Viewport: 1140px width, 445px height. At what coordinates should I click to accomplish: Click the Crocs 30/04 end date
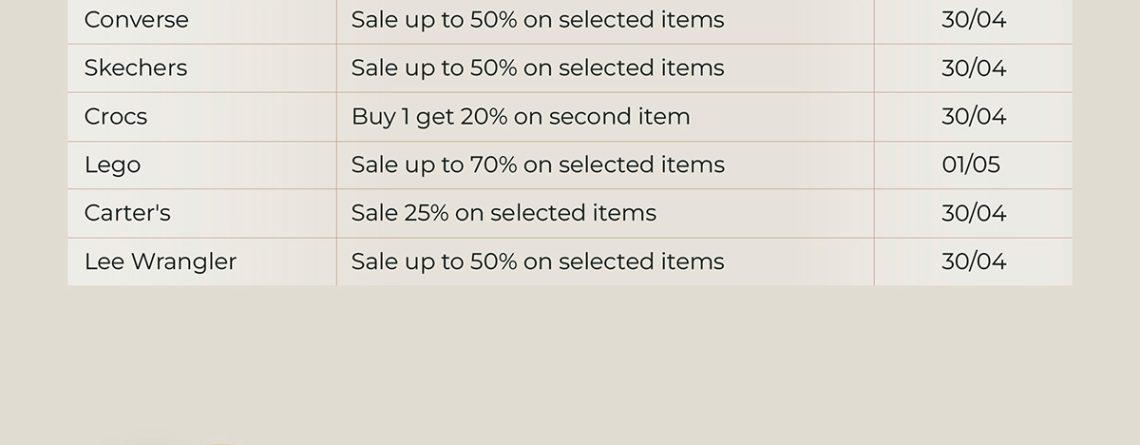[x=974, y=116]
